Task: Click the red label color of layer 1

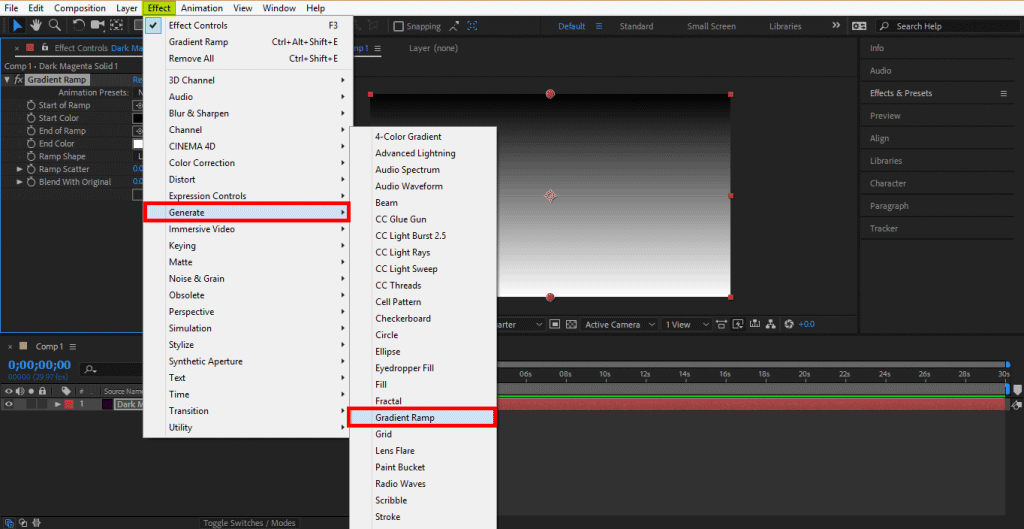Action: point(69,404)
